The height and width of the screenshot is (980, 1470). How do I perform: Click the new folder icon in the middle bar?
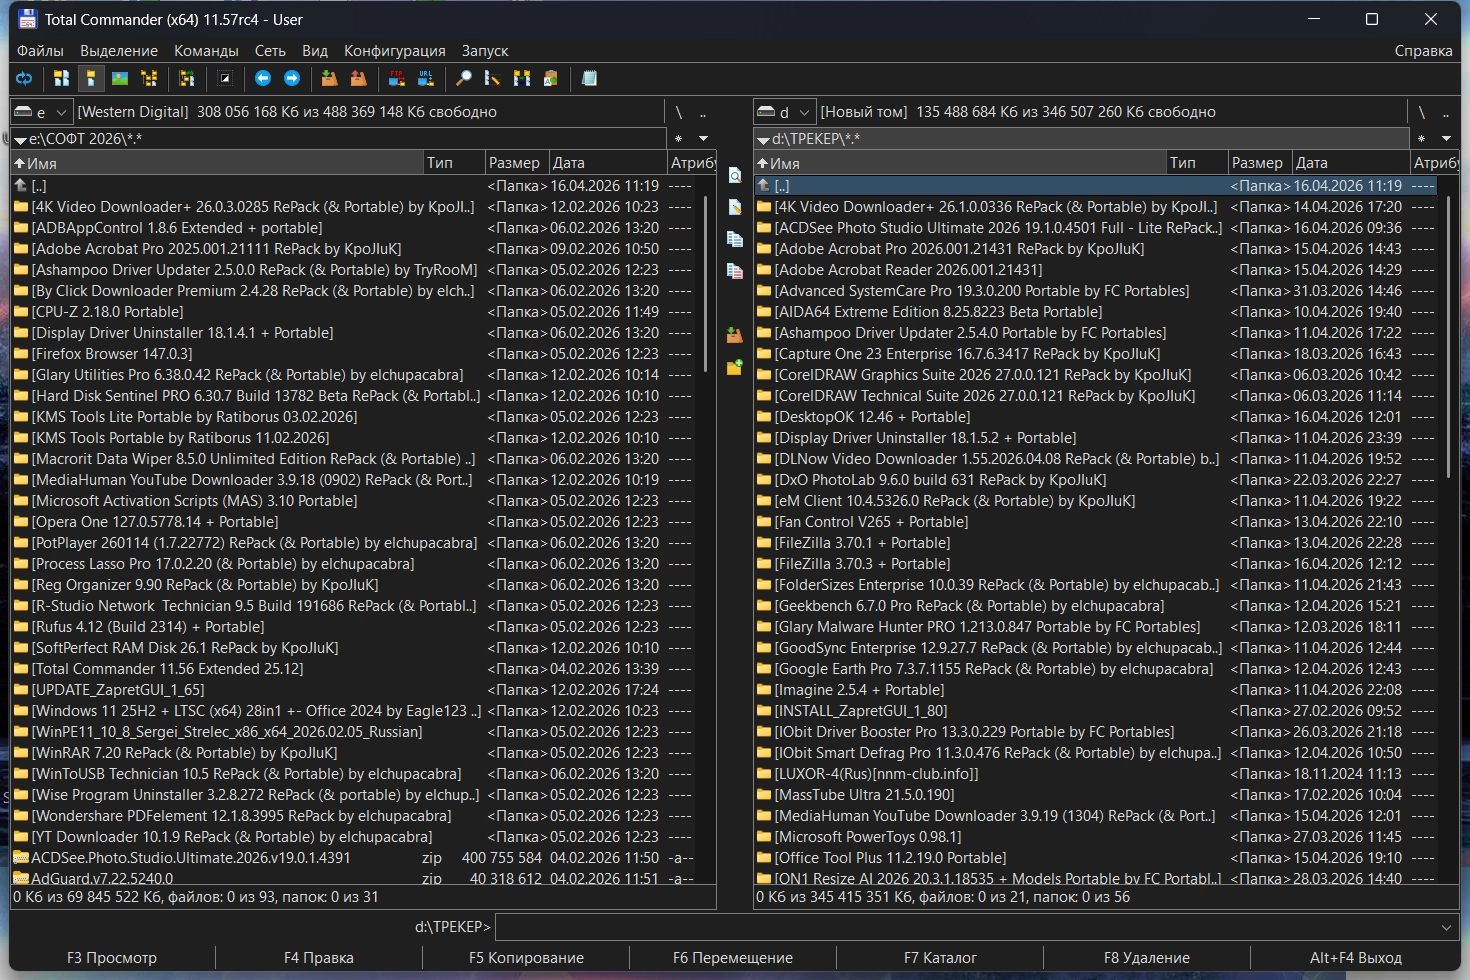coord(735,367)
